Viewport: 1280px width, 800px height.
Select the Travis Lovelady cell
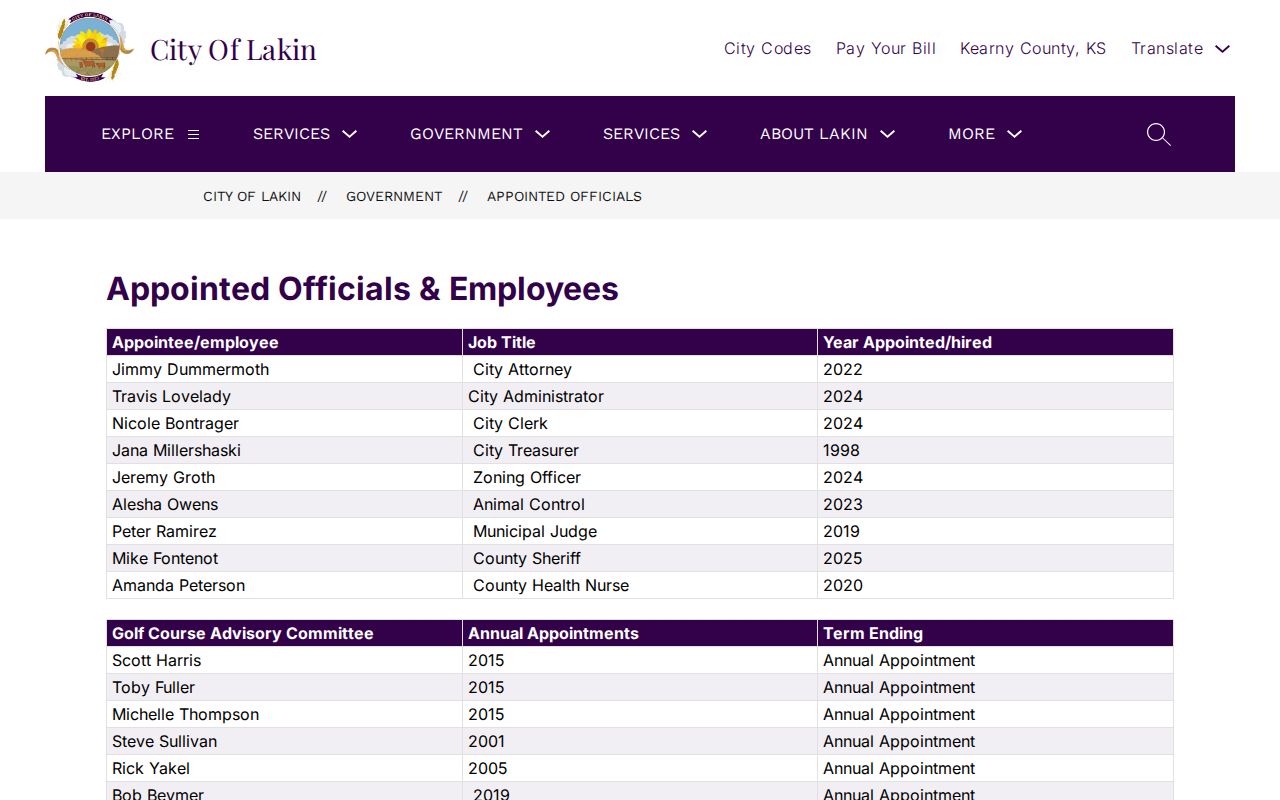coord(284,396)
